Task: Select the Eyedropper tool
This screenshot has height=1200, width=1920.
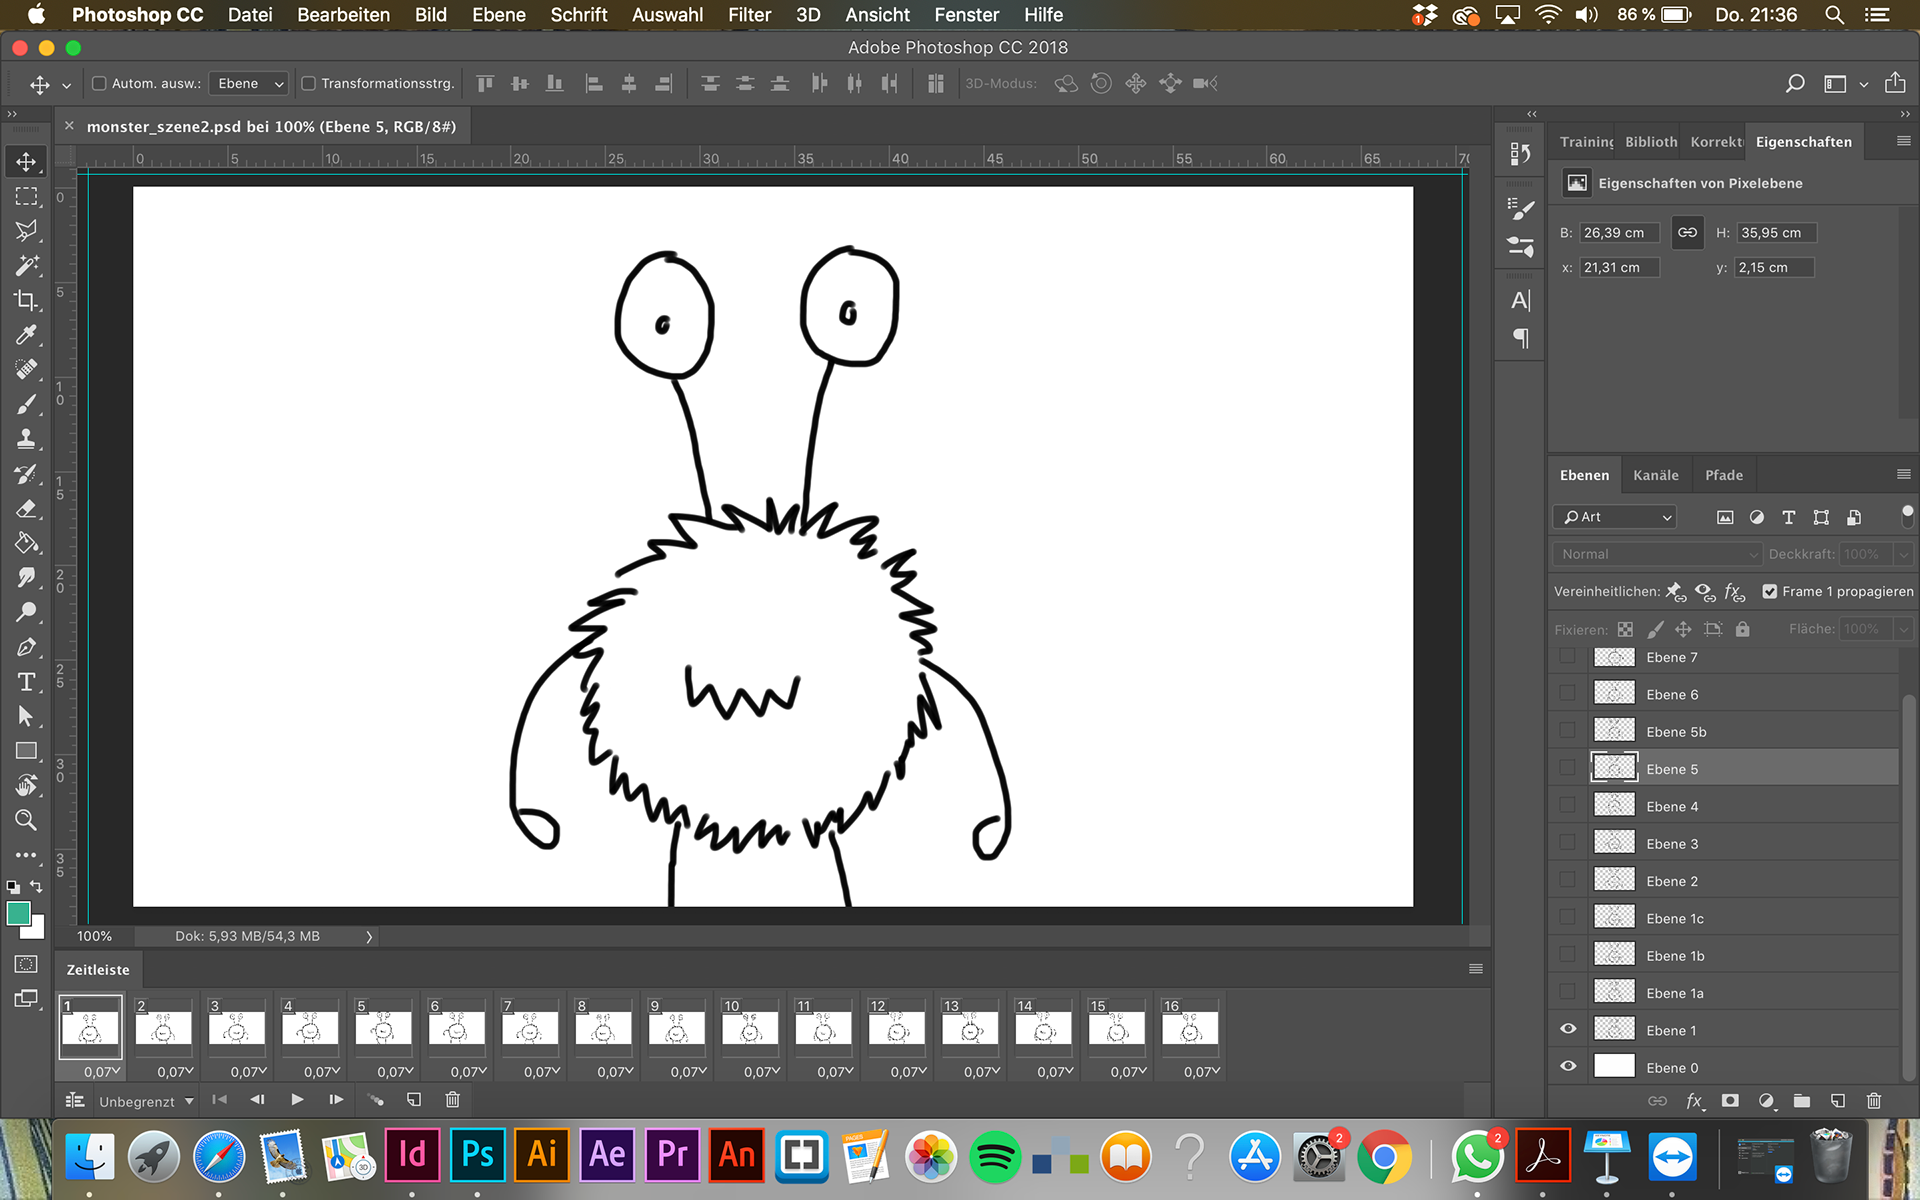Action: (x=26, y=335)
